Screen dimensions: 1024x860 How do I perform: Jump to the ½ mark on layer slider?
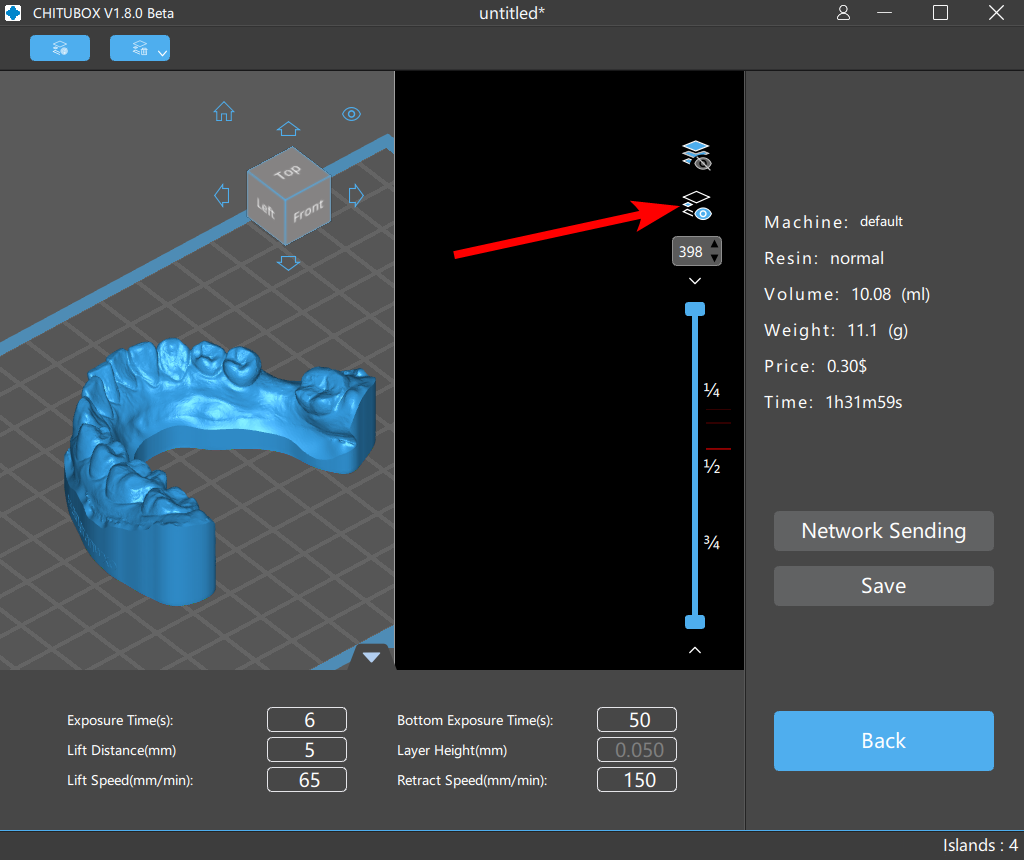click(711, 466)
